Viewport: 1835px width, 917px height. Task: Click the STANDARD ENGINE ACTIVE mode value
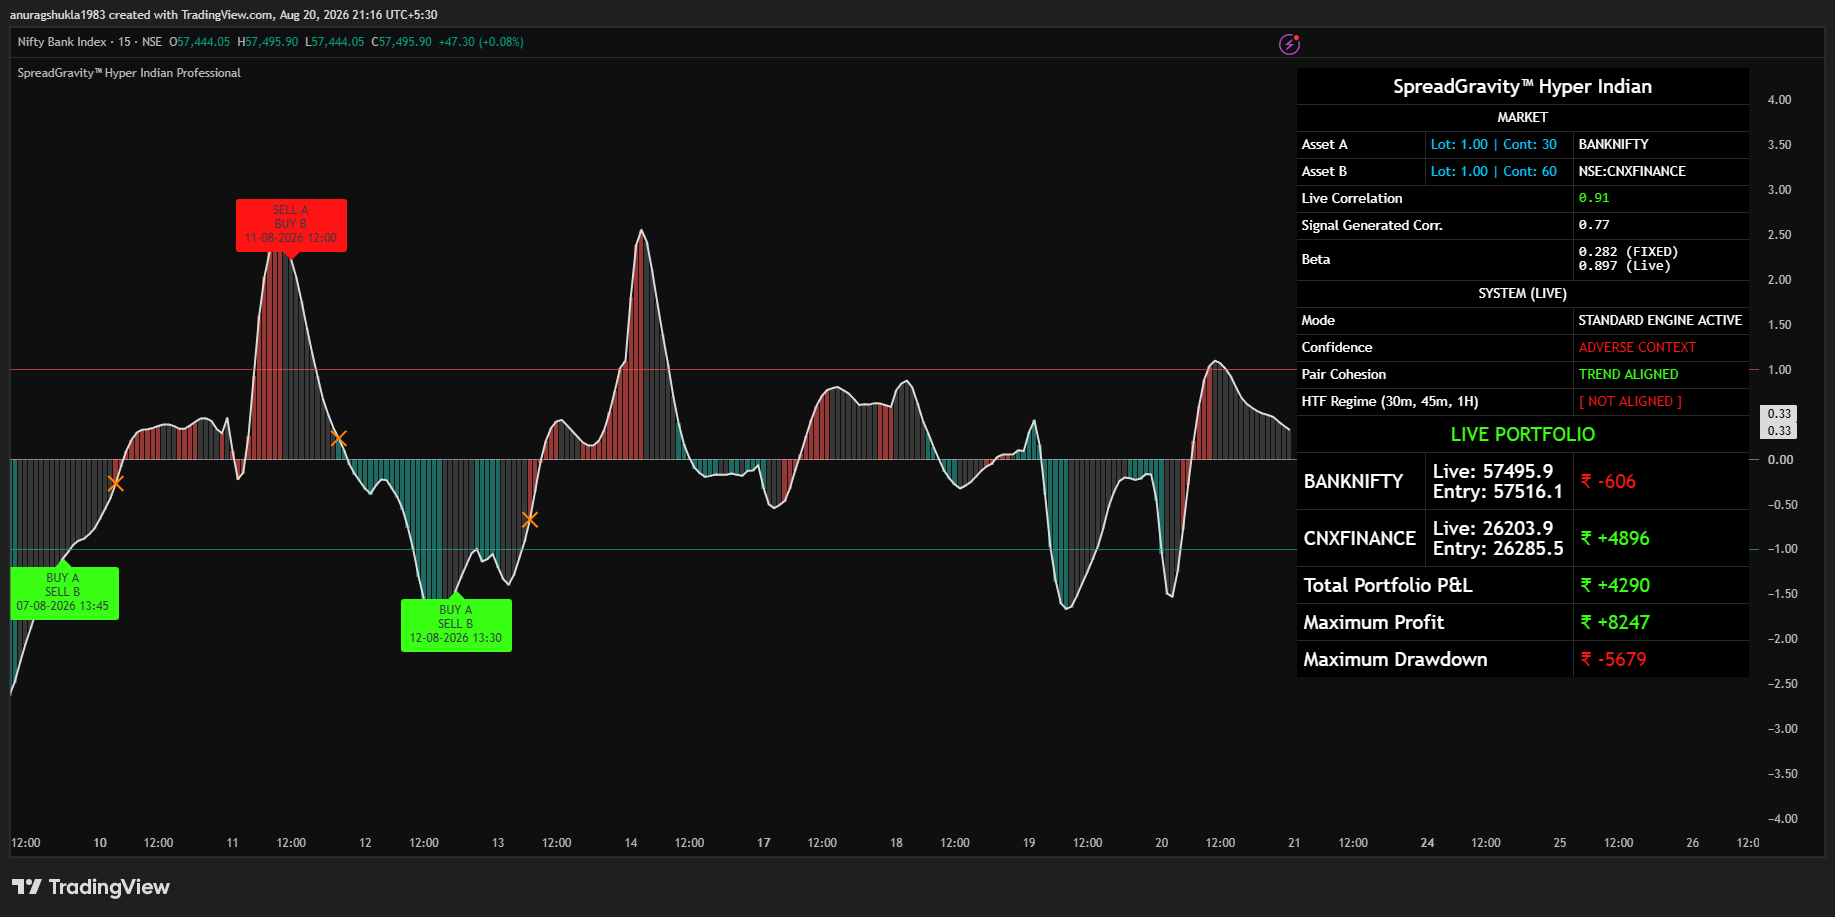1660,320
